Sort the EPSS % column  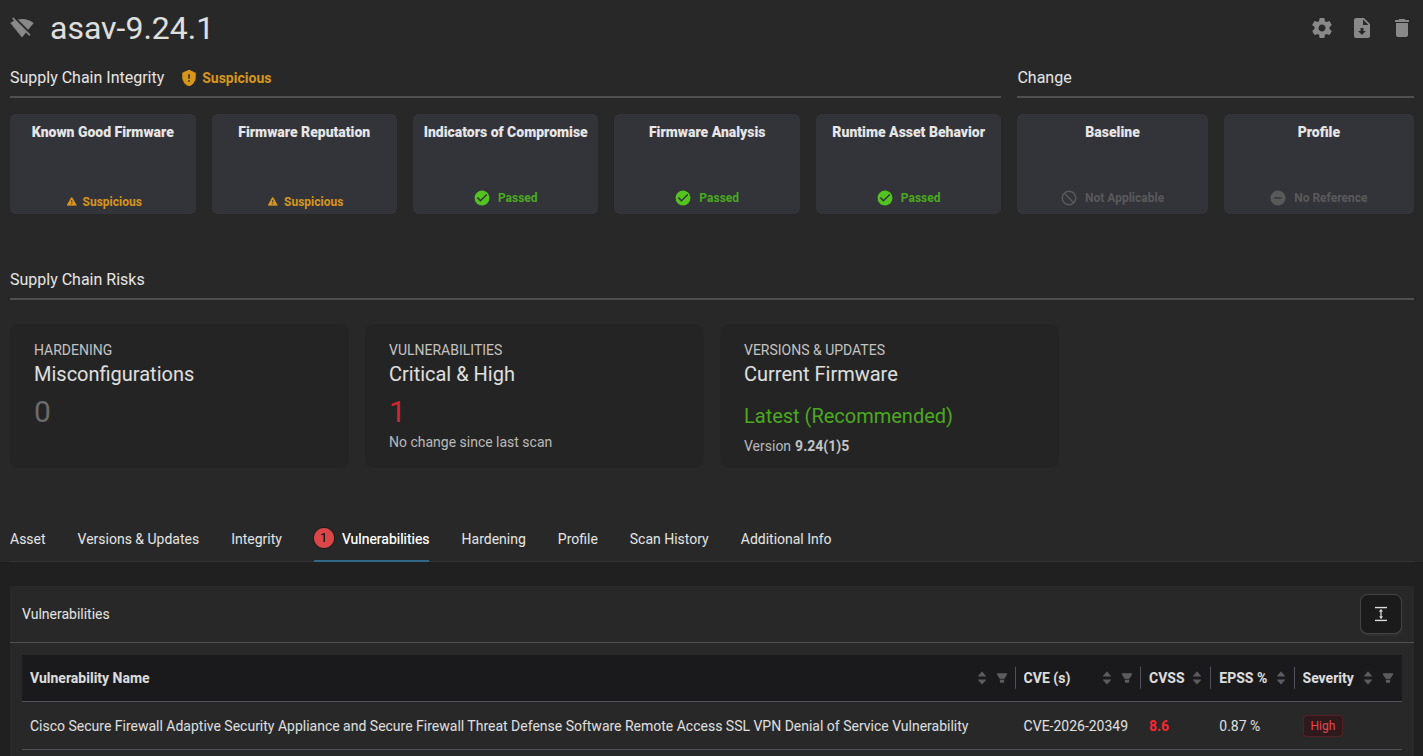coord(1281,678)
